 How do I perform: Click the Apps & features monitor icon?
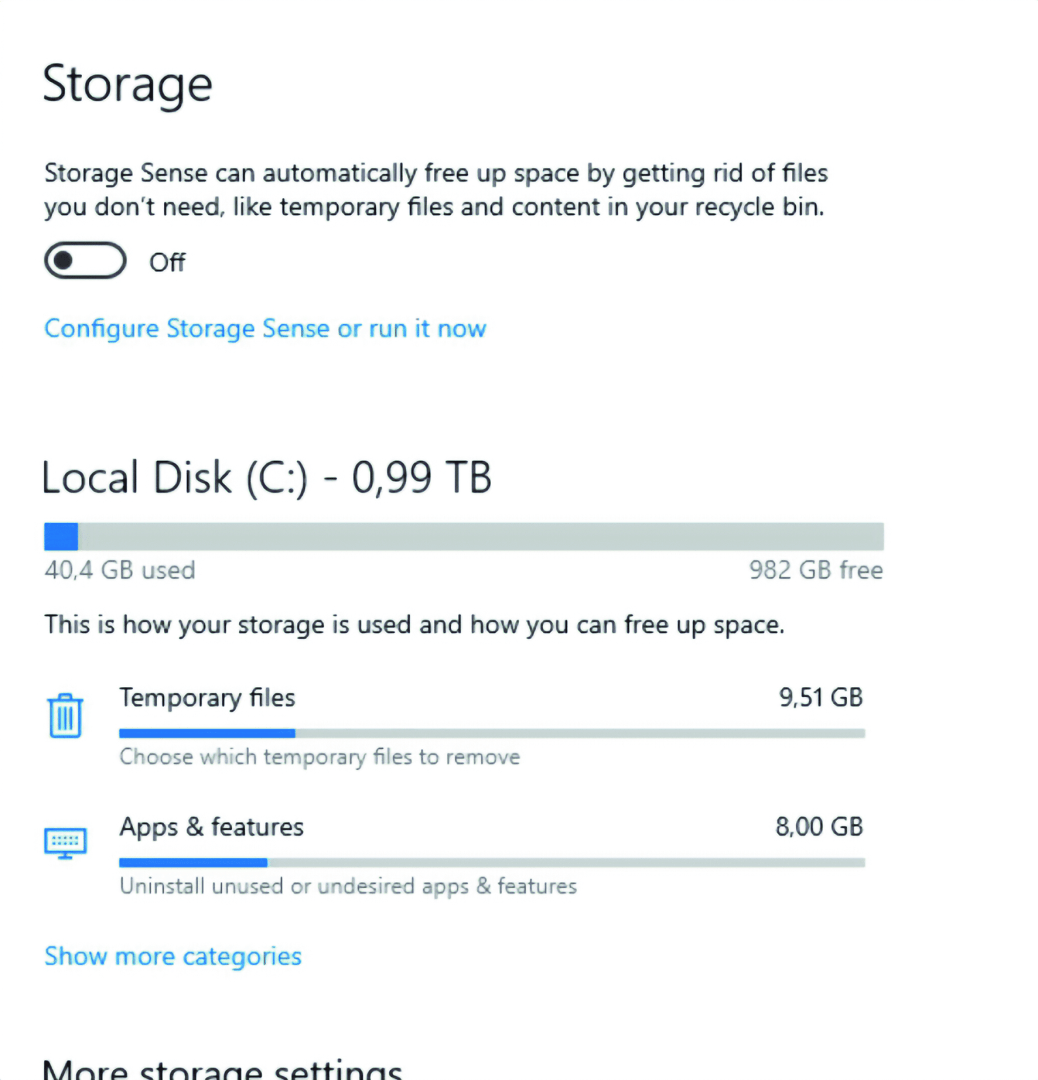(65, 842)
